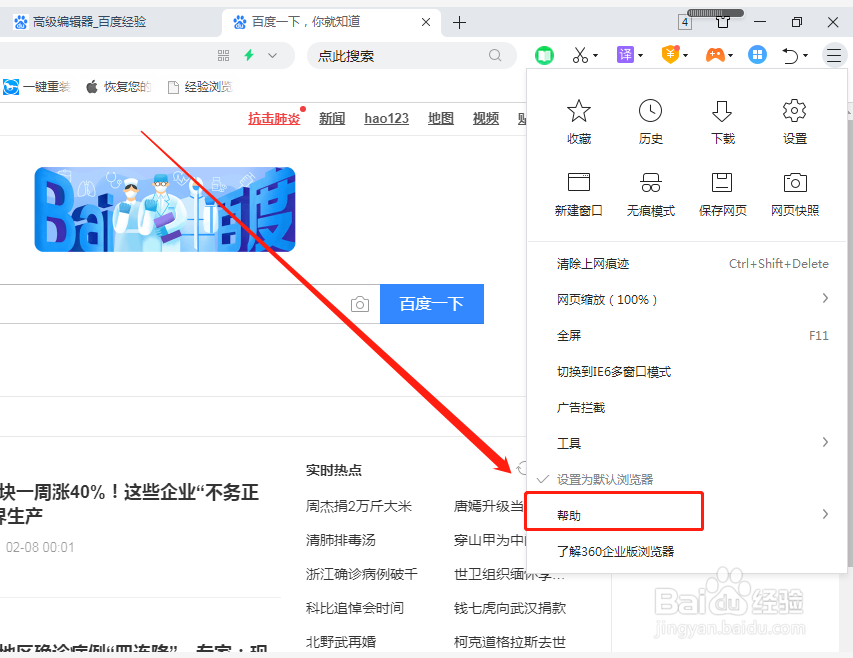Click the 新建窗口 new window icon
This screenshot has width=853, height=658.
pyautogui.click(x=578, y=182)
